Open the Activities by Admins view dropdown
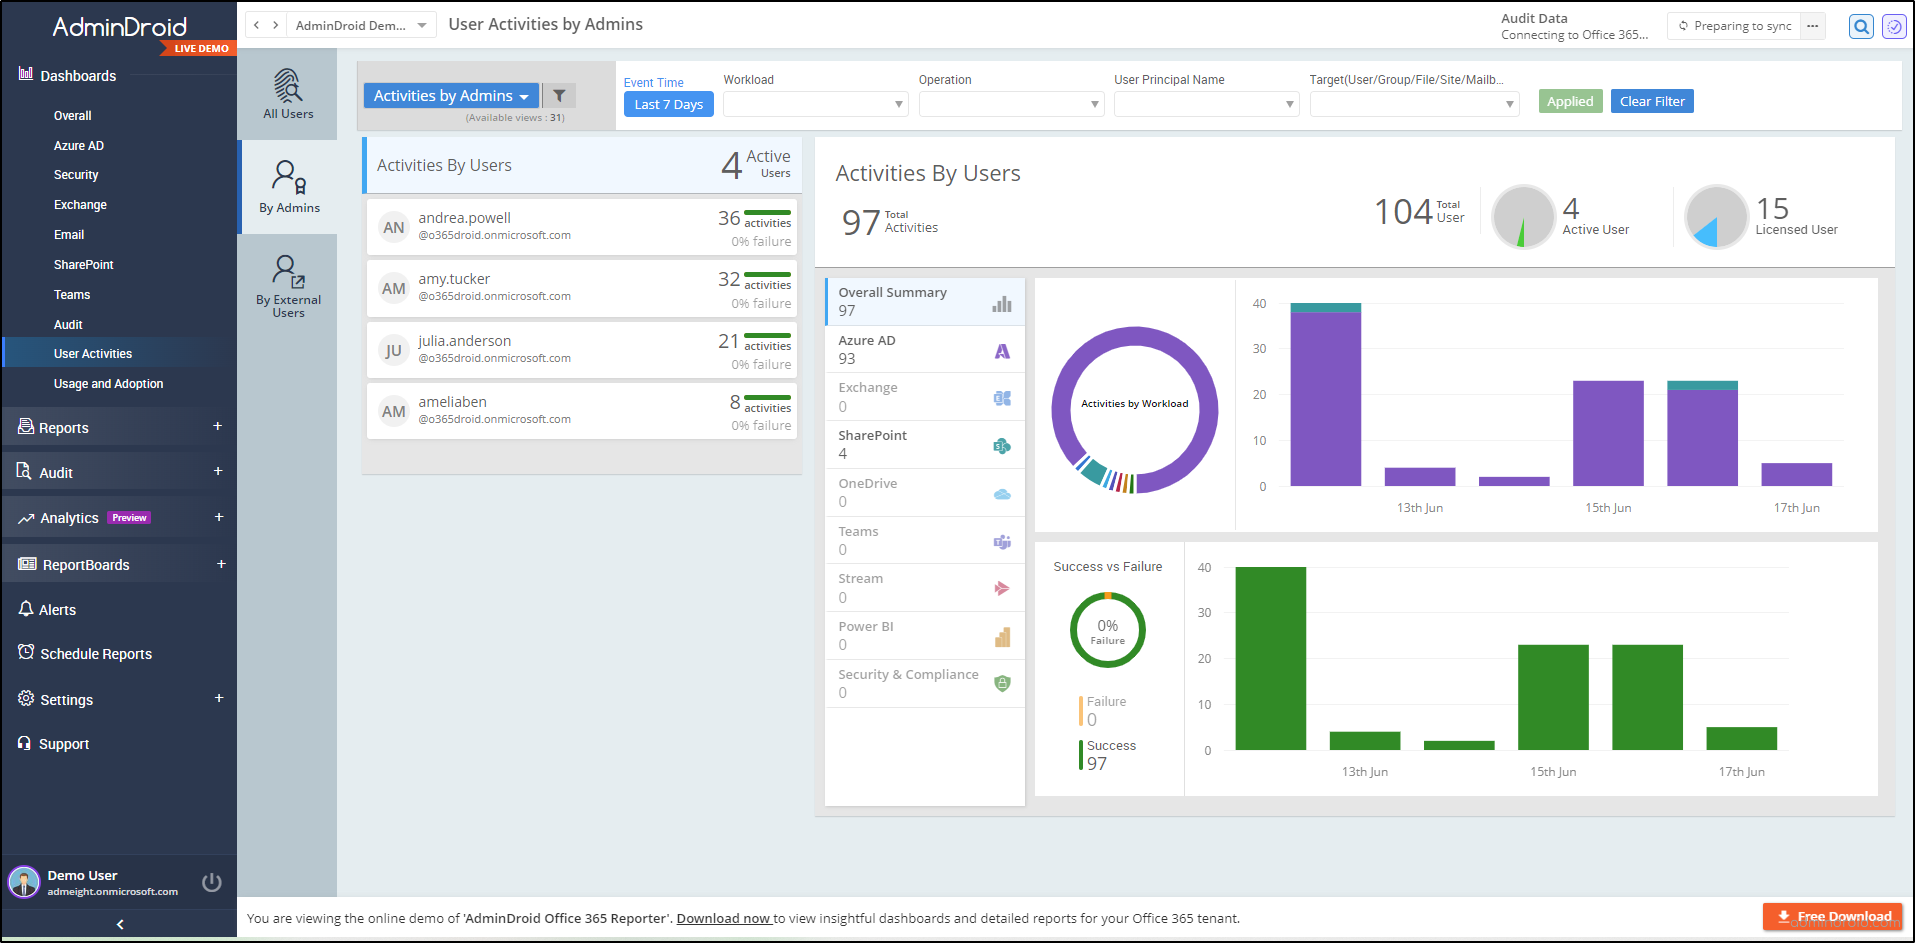The image size is (1915, 943). pyautogui.click(x=450, y=95)
